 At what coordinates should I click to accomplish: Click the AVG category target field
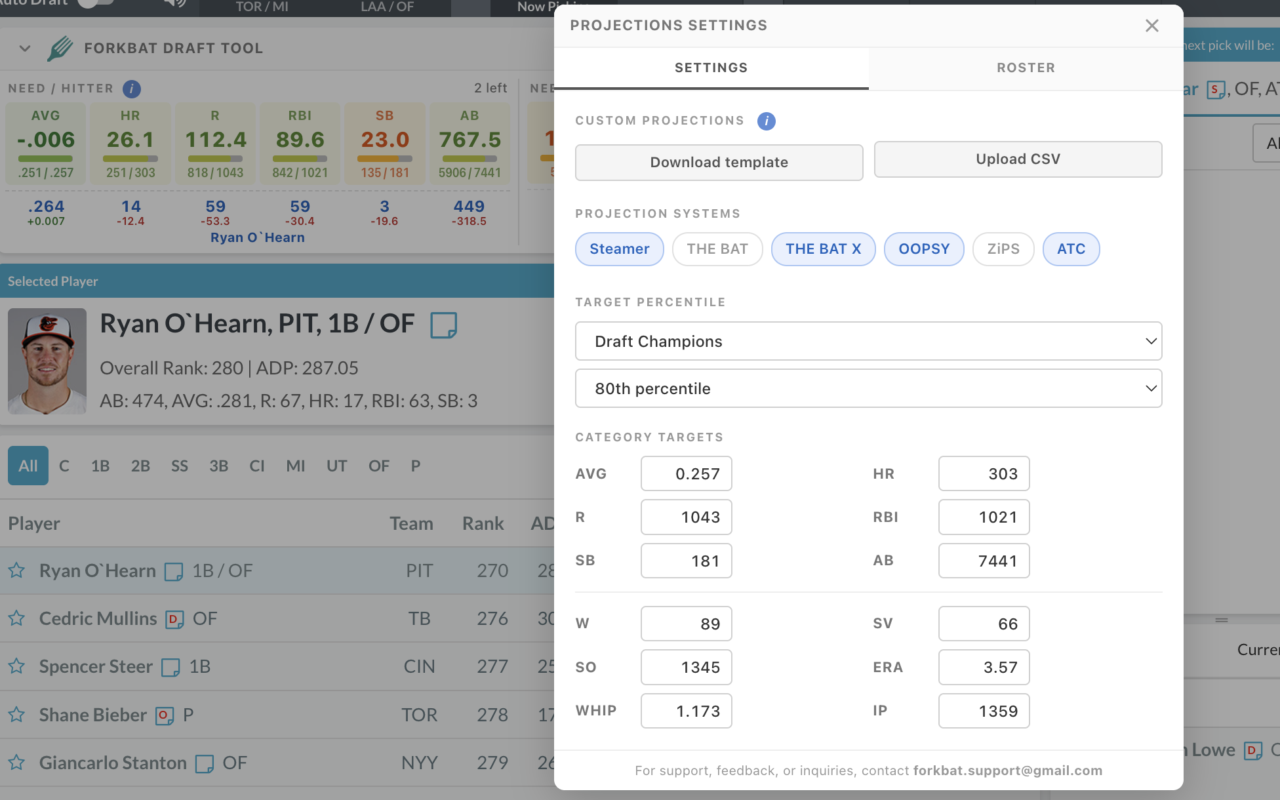(686, 474)
